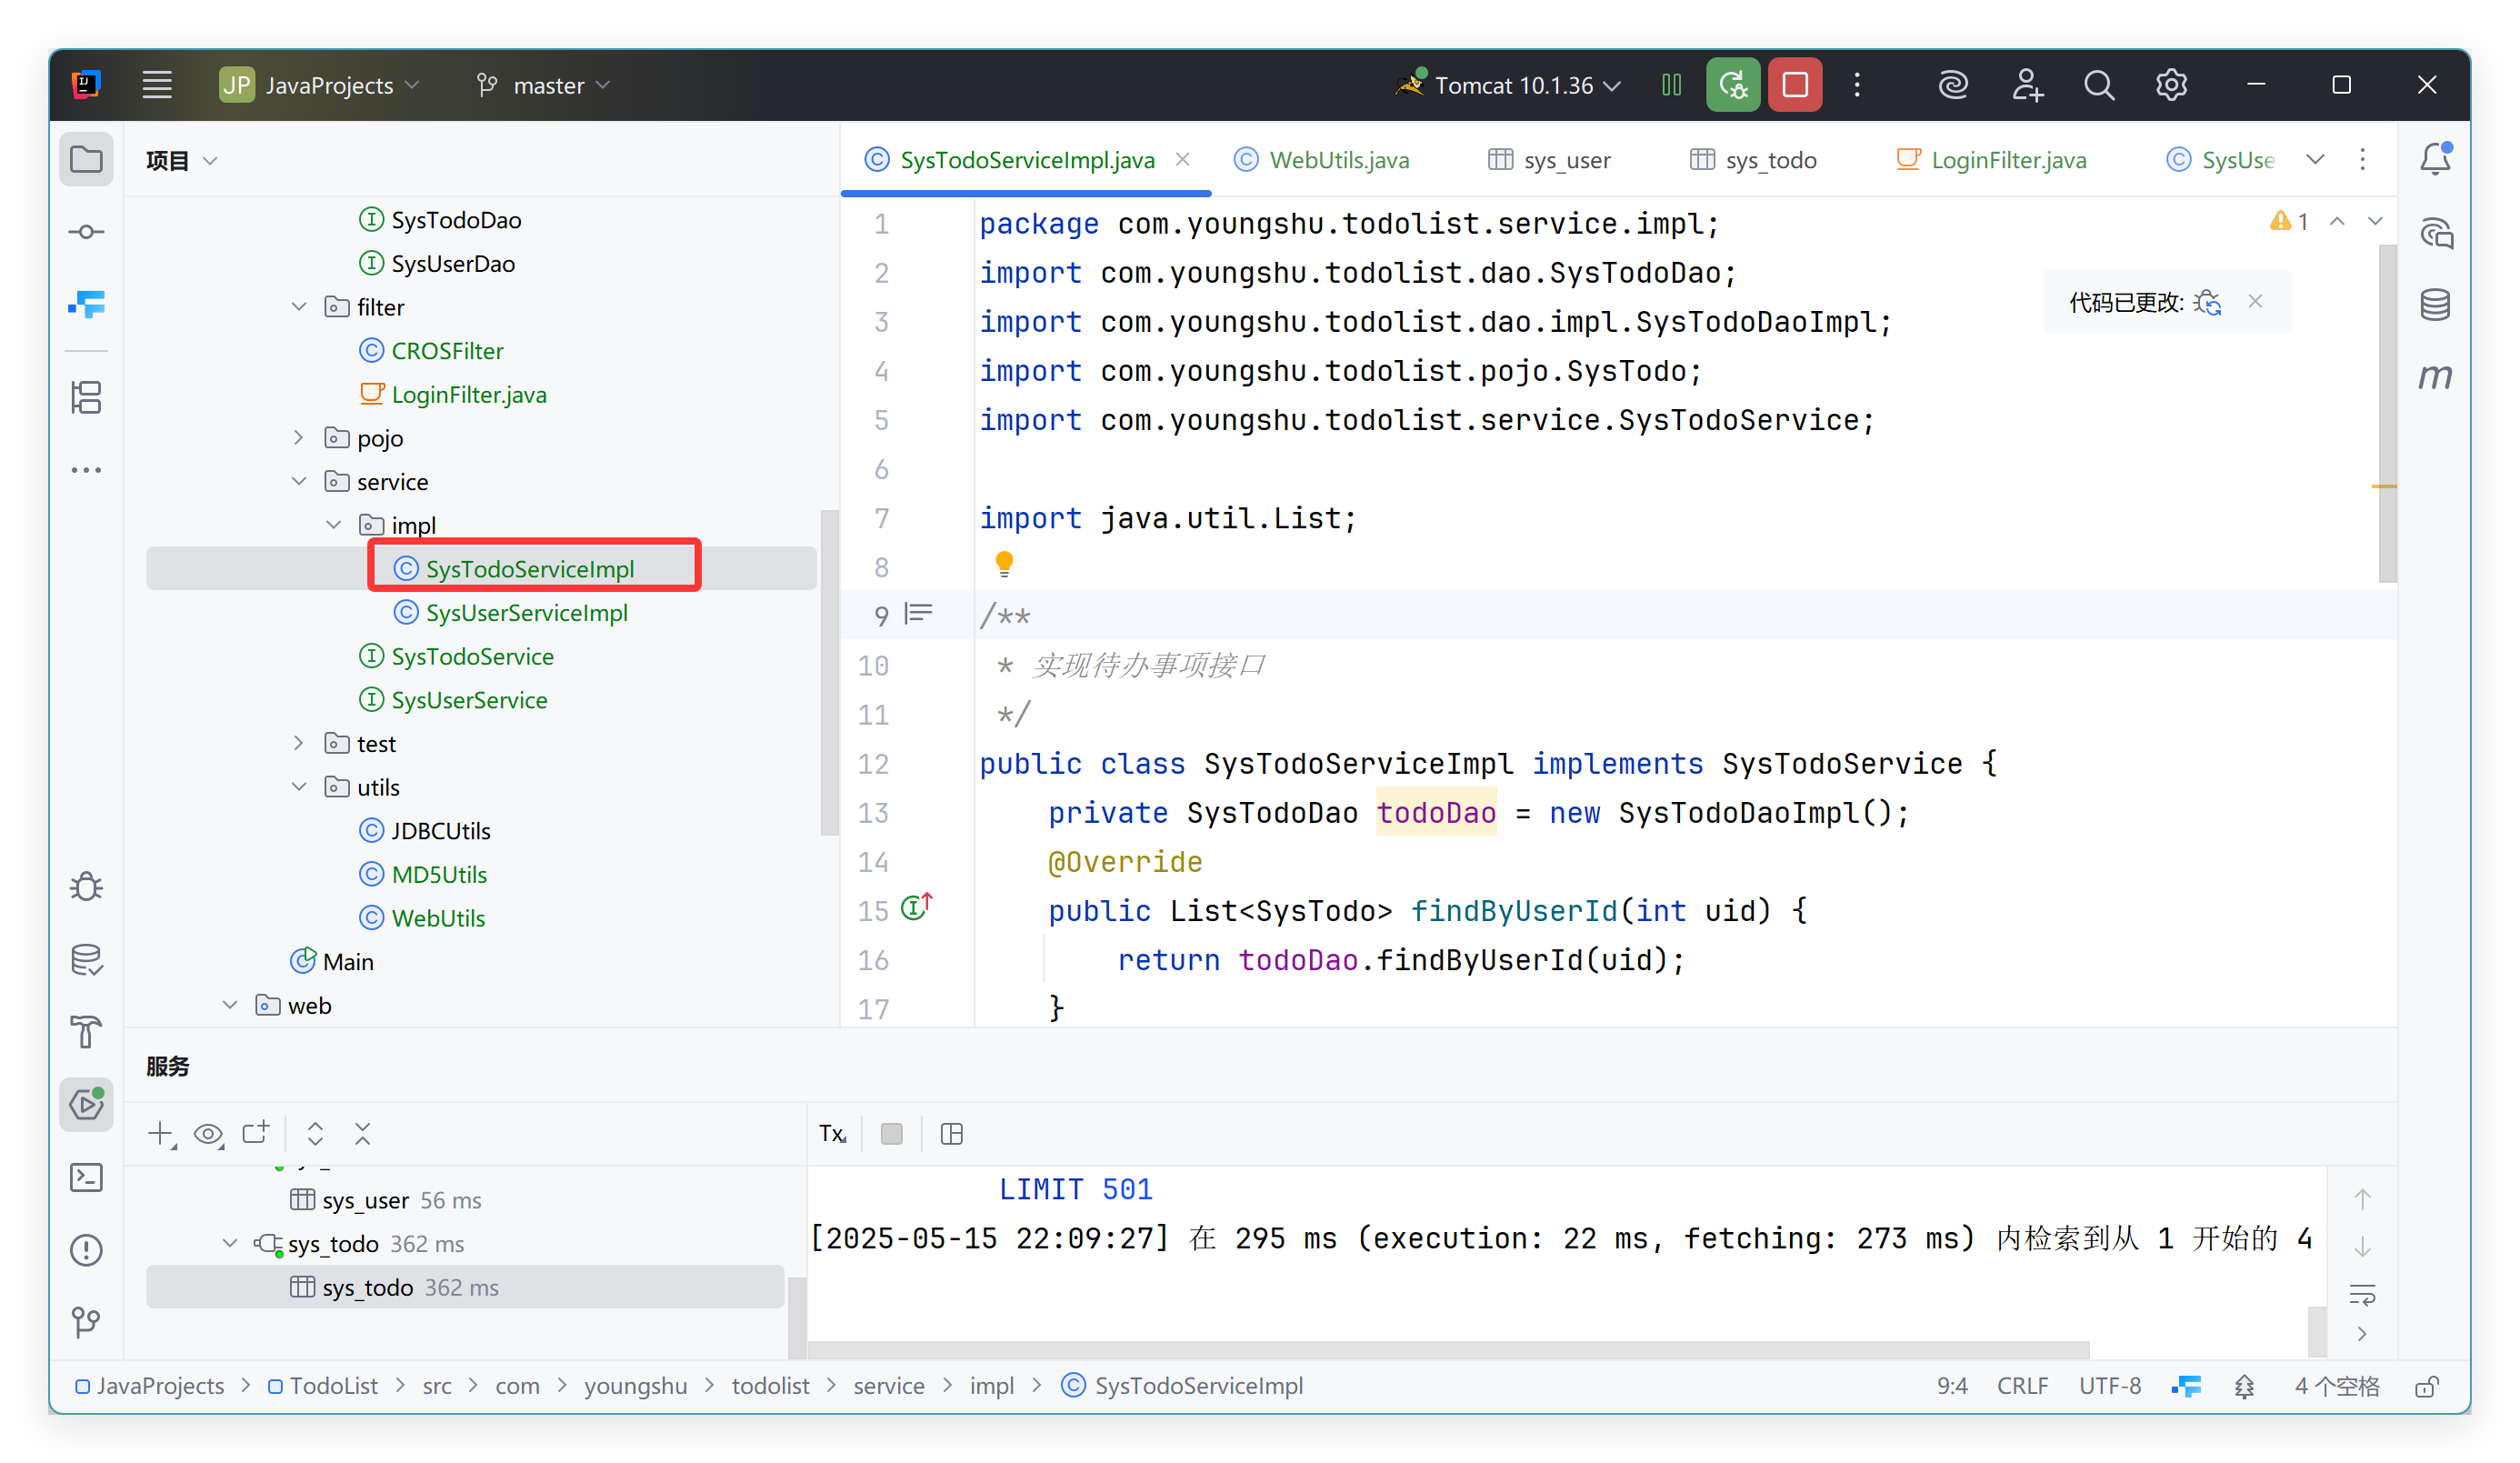Open the AI chat tool window
Screen dimensions: 2520x1463
[2435, 232]
